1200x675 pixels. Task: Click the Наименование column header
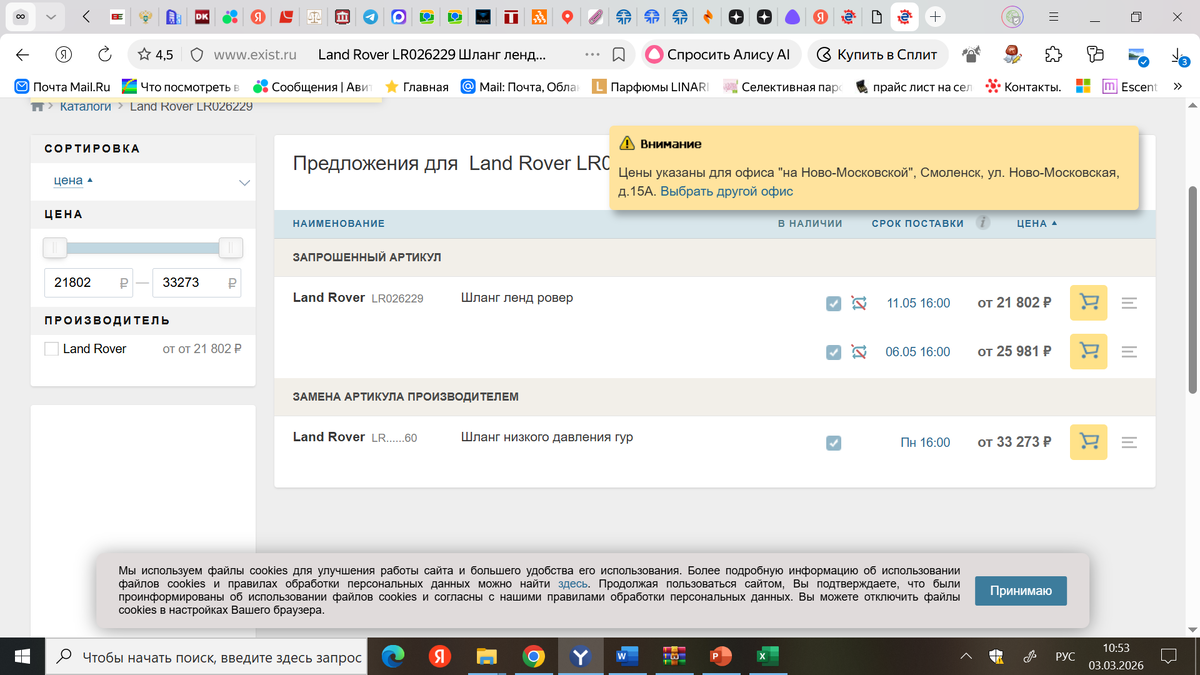339,223
